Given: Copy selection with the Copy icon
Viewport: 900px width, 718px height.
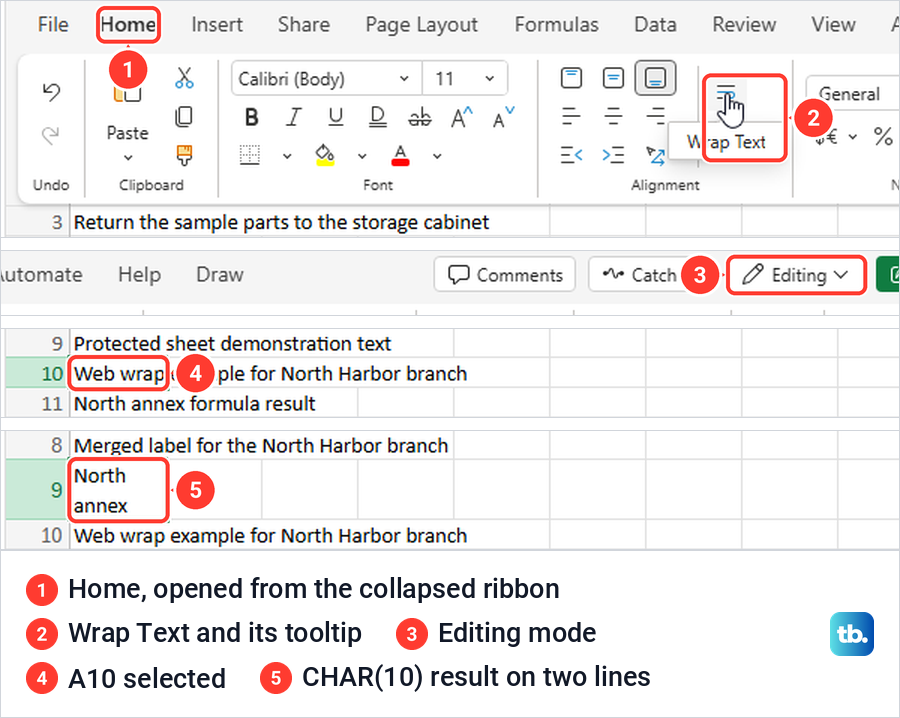Looking at the screenshot, I should click(x=184, y=117).
